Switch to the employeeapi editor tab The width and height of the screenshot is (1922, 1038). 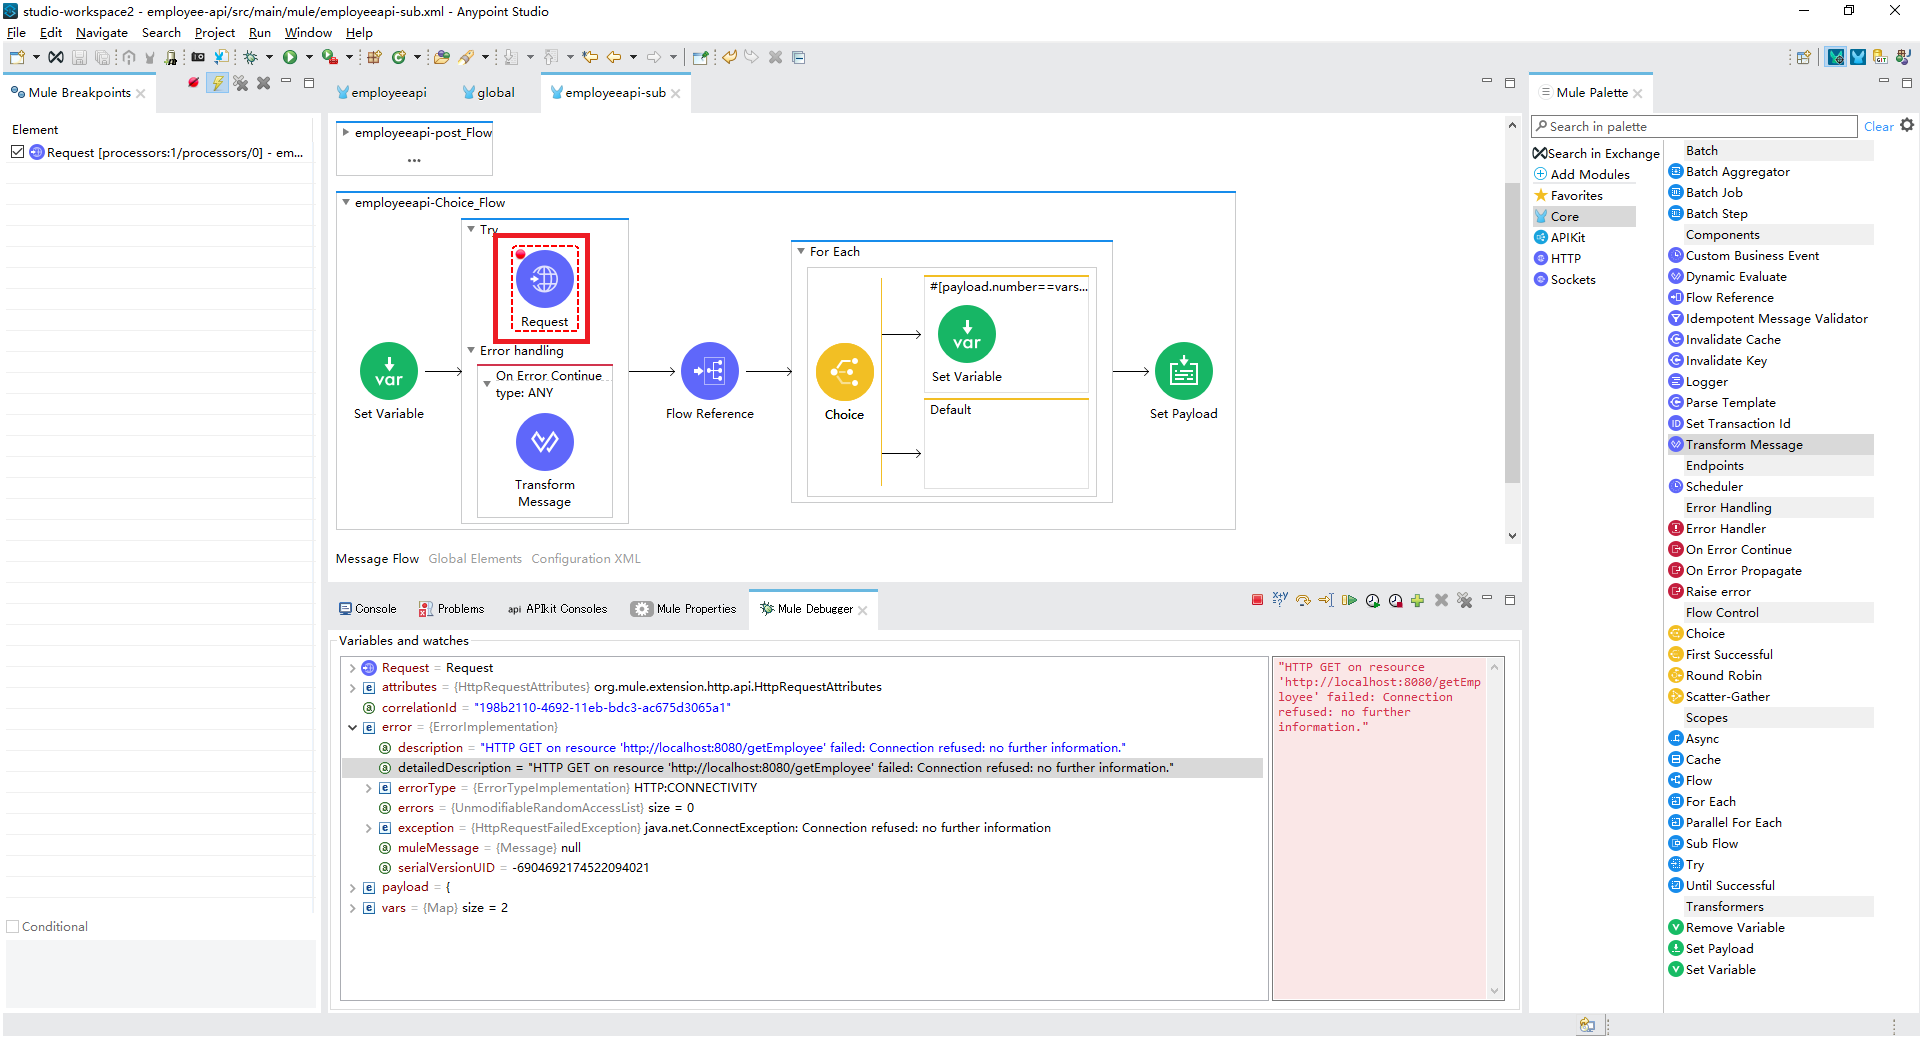click(x=382, y=93)
